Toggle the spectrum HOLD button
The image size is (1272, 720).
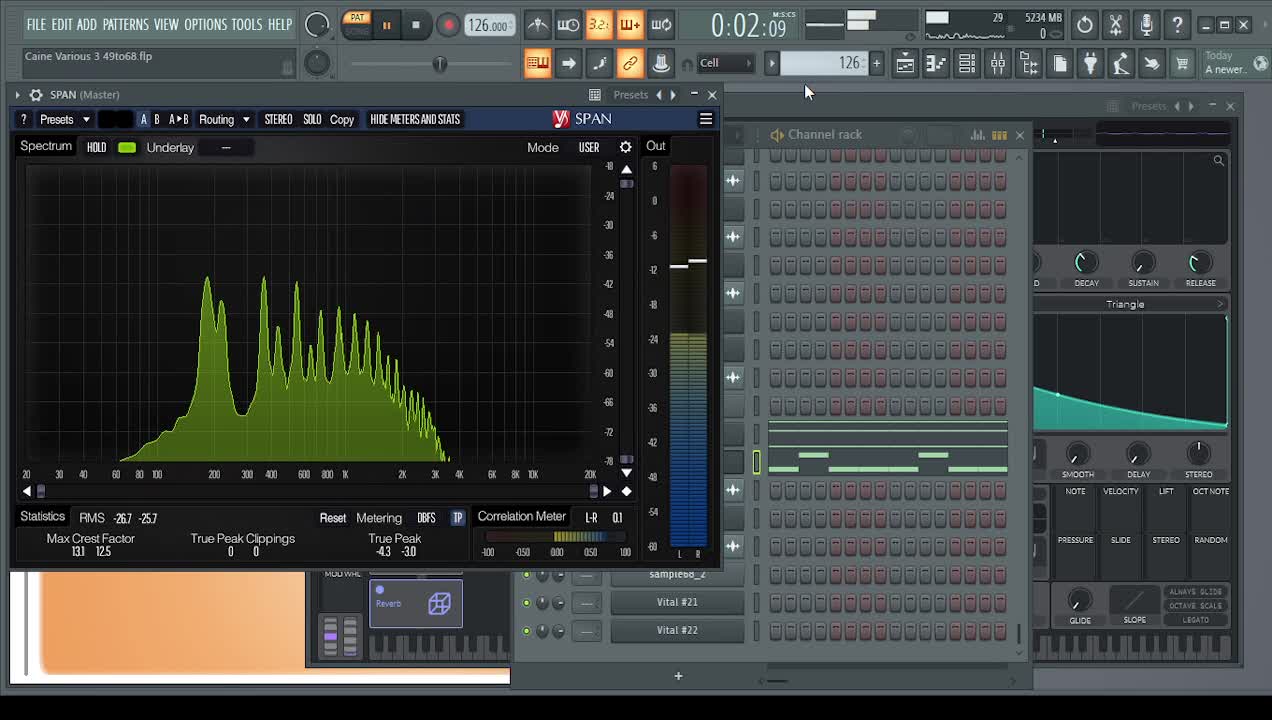pyautogui.click(x=96, y=147)
